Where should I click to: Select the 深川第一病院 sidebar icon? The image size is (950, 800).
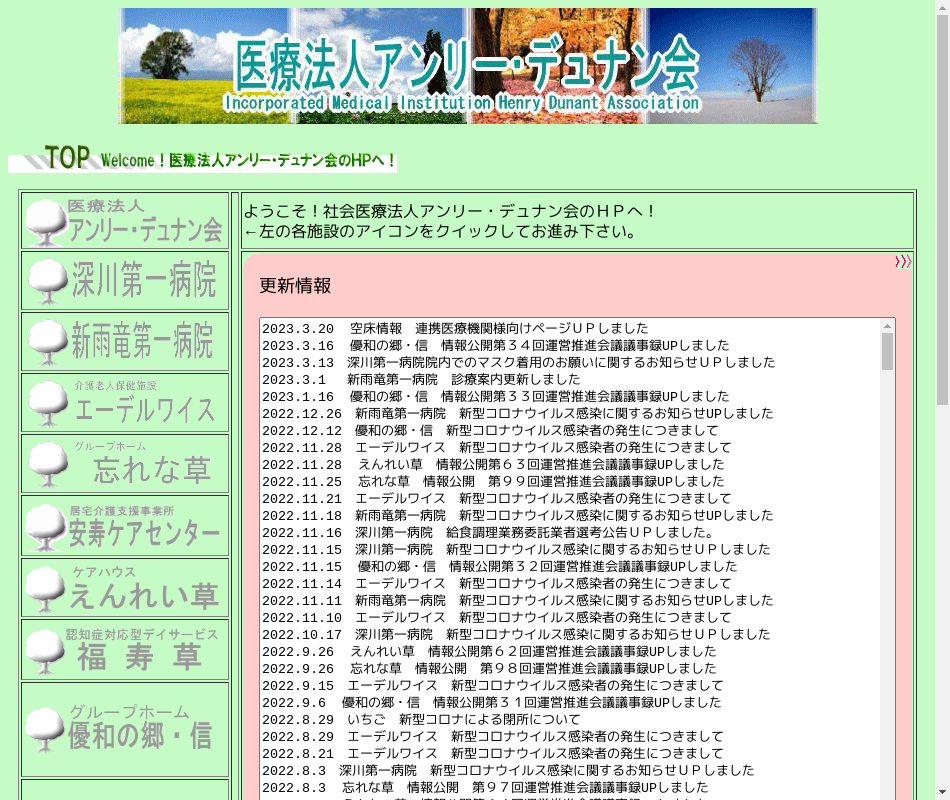125,281
